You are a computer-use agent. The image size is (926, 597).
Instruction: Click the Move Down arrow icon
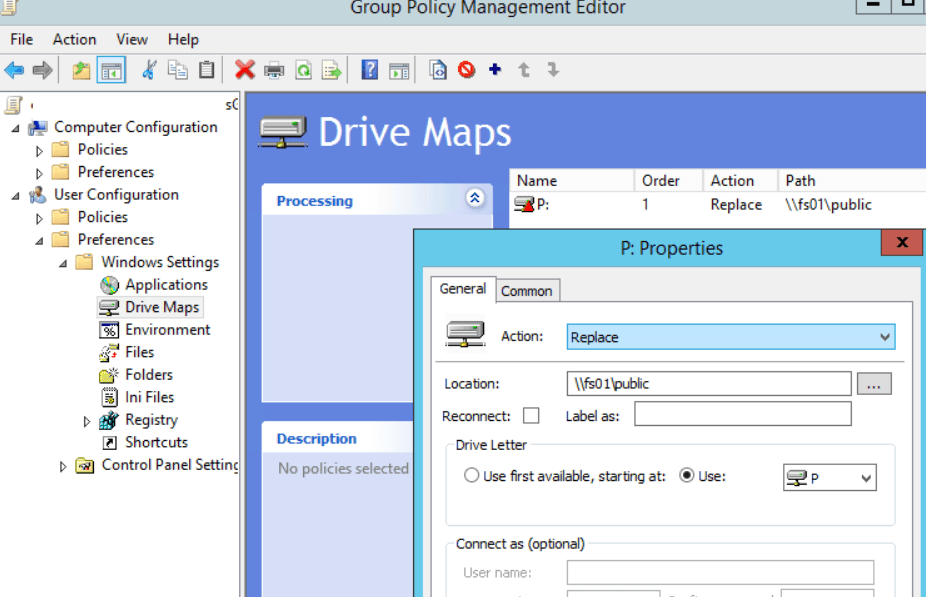pos(553,70)
